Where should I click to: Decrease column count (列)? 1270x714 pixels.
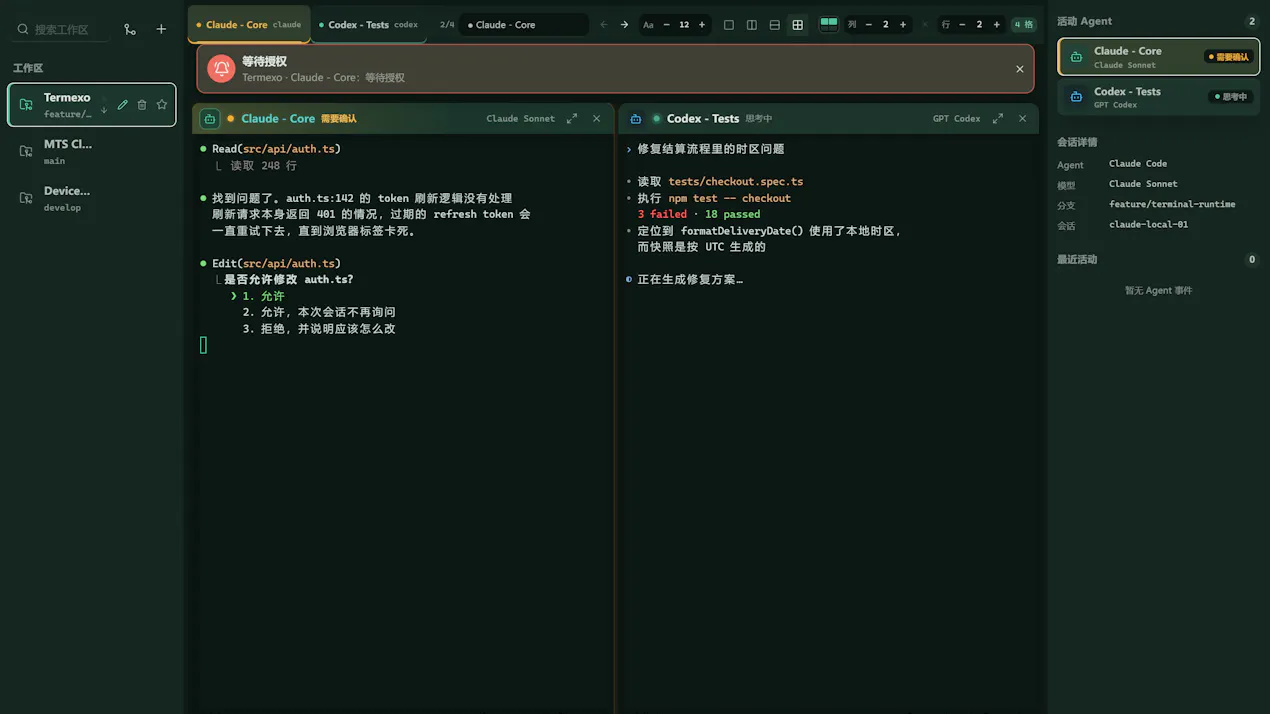click(x=868, y=24)
